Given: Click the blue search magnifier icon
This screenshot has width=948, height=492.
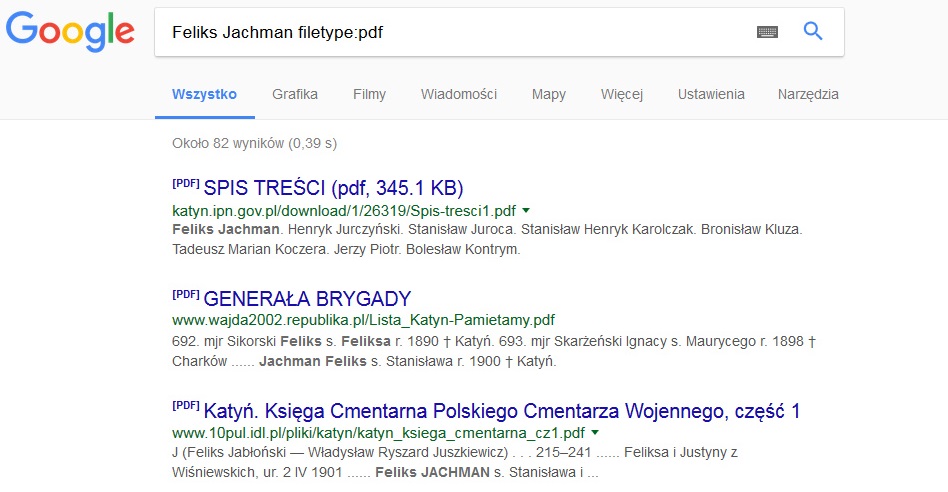Looking at the screenshot, I should pyautogui.click(x=813, y=32).
